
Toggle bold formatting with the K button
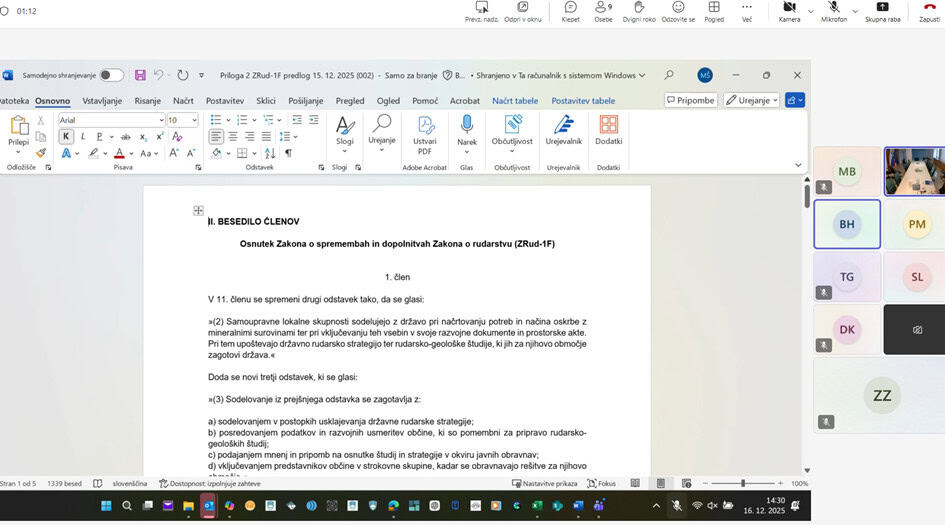[66, 137]
